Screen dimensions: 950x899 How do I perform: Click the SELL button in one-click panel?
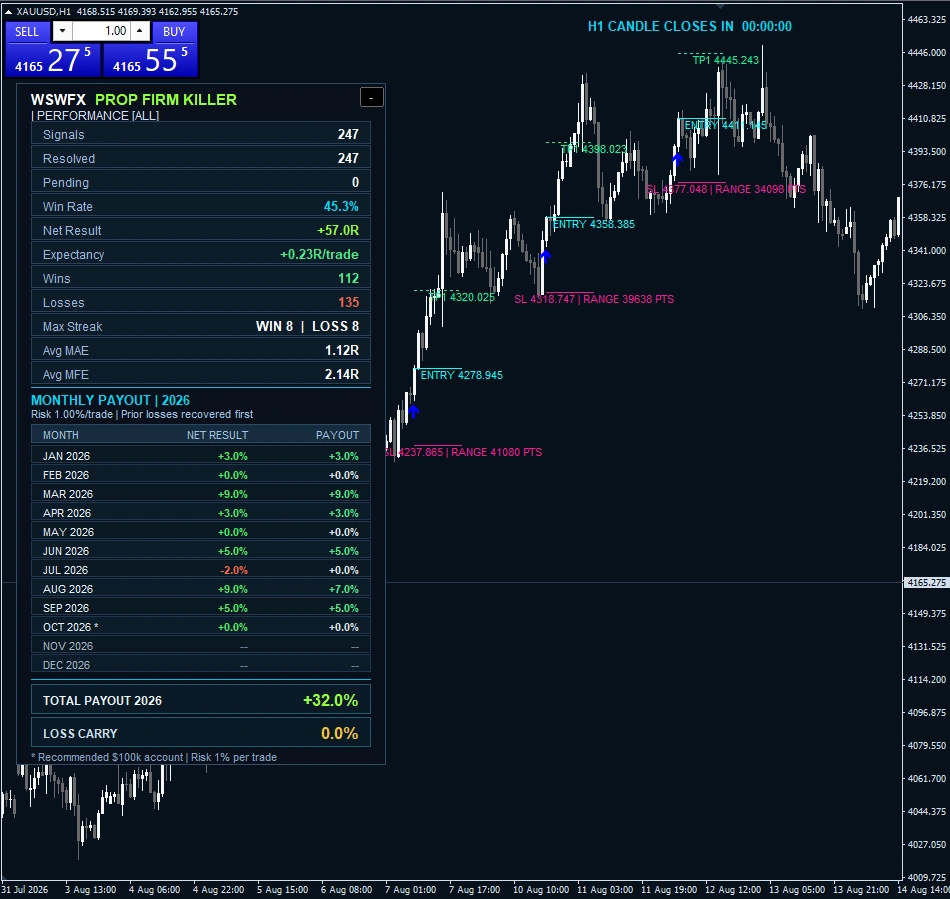pos(27,32)
